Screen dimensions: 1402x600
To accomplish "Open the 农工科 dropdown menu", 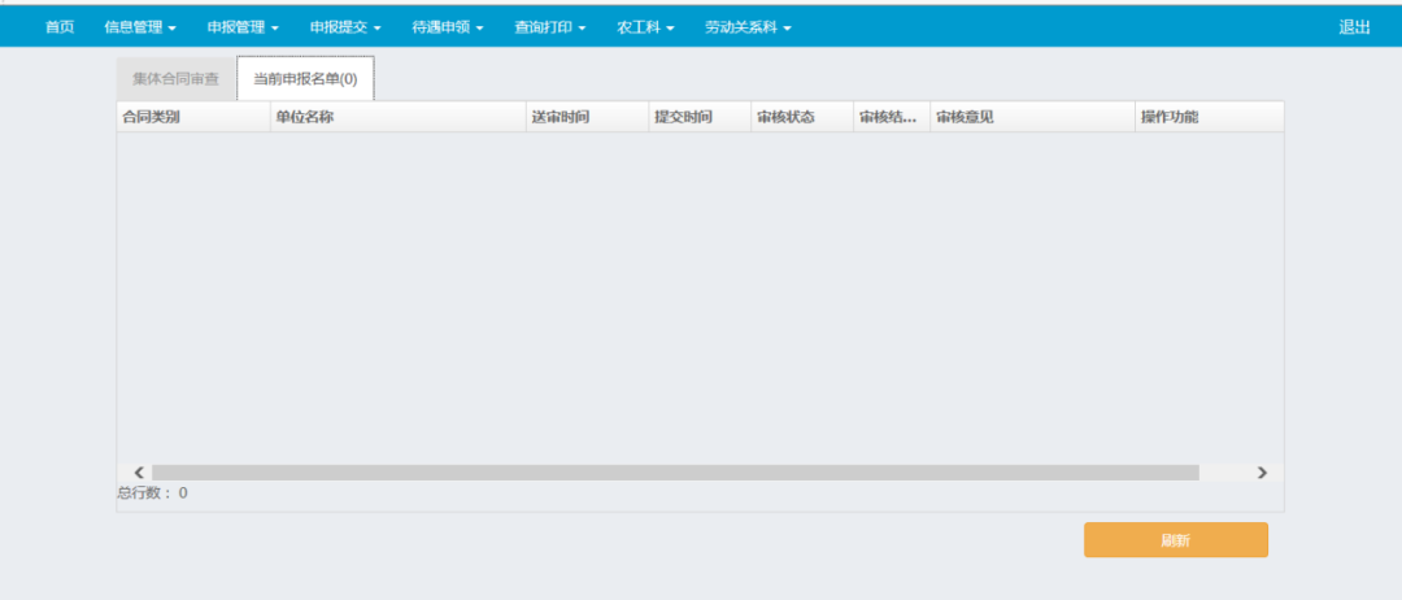I will coord(645,28).
